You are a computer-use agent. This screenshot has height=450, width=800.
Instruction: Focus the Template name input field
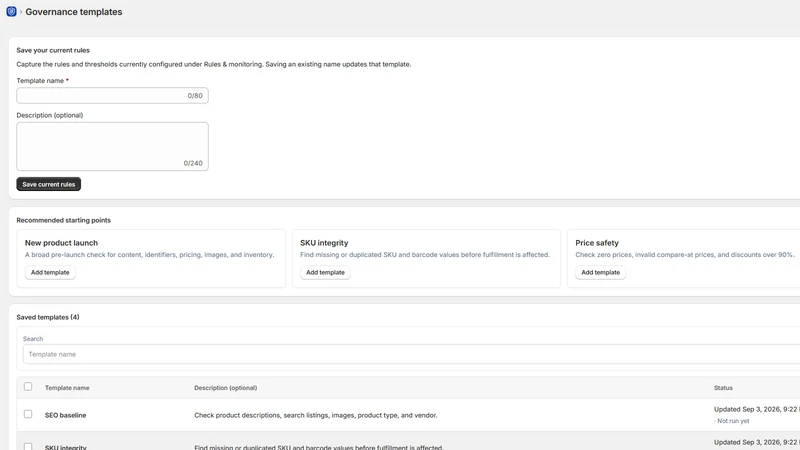(112, 95)
